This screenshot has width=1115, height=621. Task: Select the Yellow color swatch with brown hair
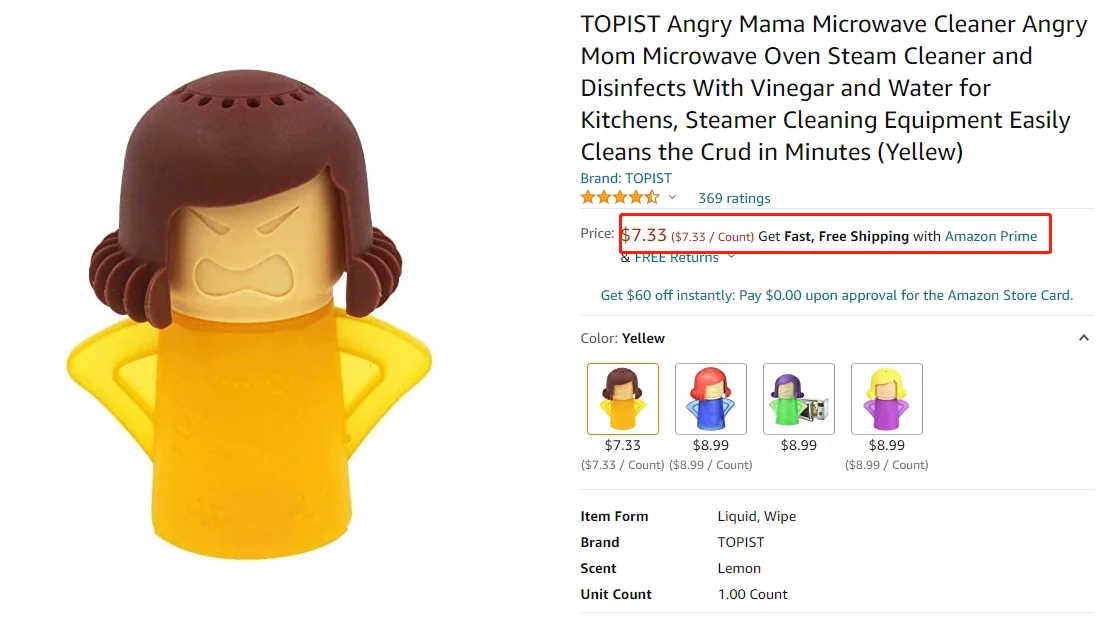click(x=622, y=398)
